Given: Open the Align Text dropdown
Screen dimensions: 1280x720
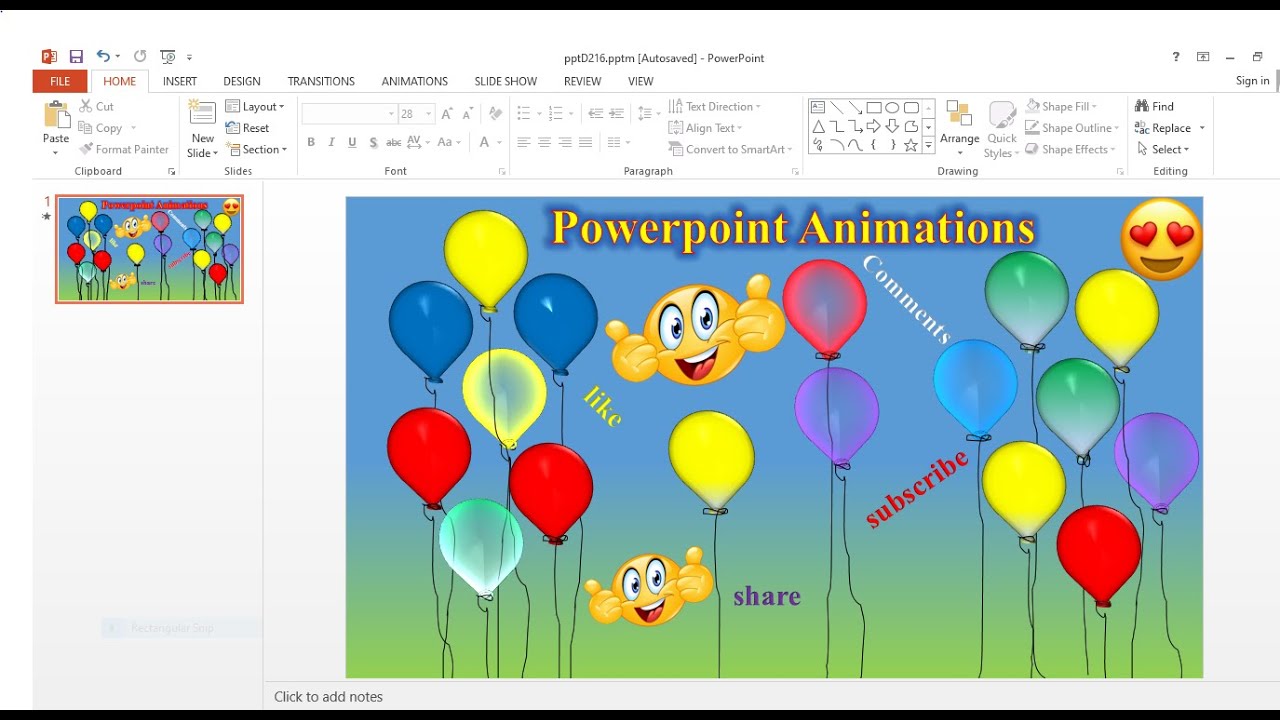Looking at the screenshot, I should (x=706, y=128).
